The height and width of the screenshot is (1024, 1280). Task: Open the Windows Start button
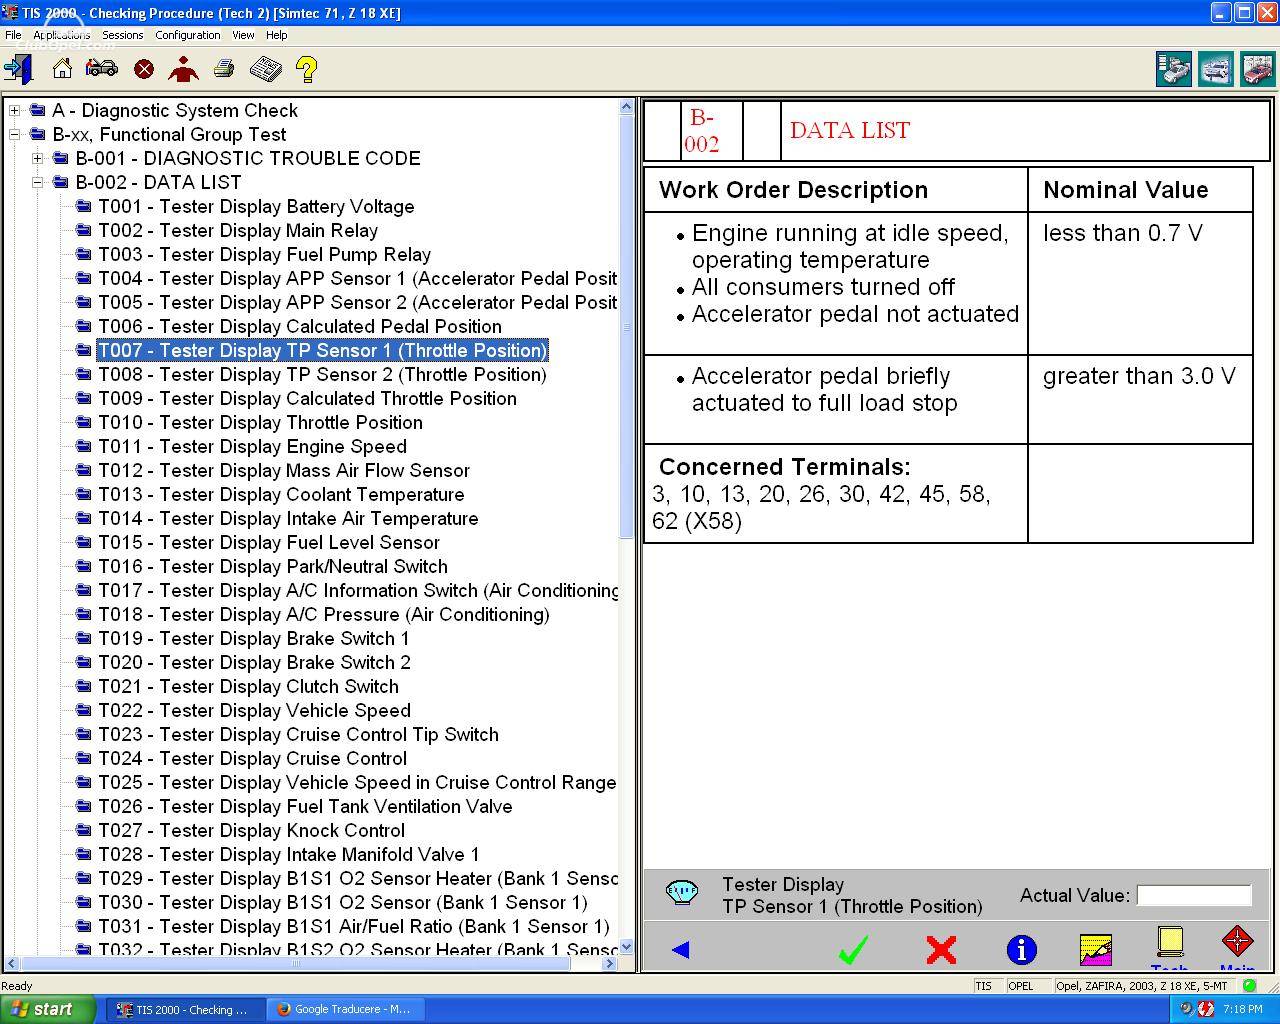(48, 1009)
